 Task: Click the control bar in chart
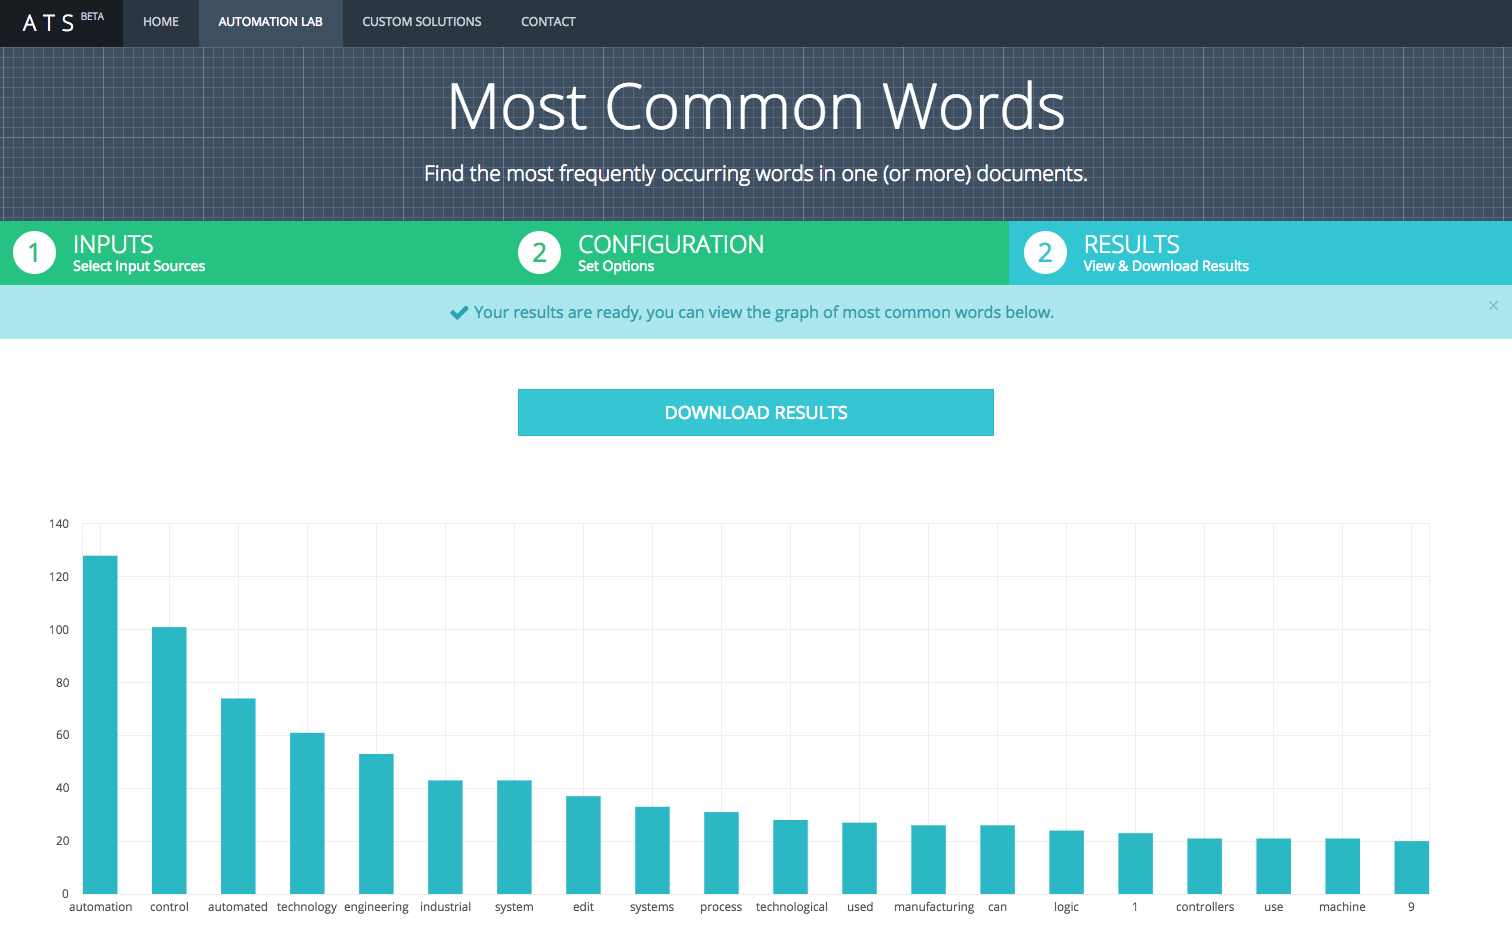tap(169, 760)
